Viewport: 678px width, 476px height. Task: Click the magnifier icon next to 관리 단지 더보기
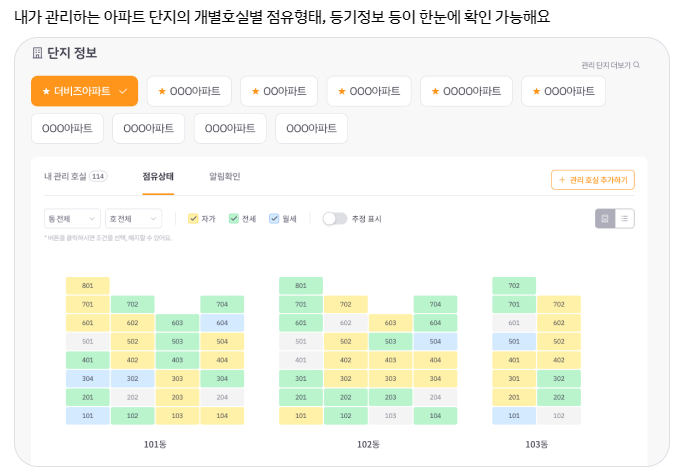[x=636, y=65]
